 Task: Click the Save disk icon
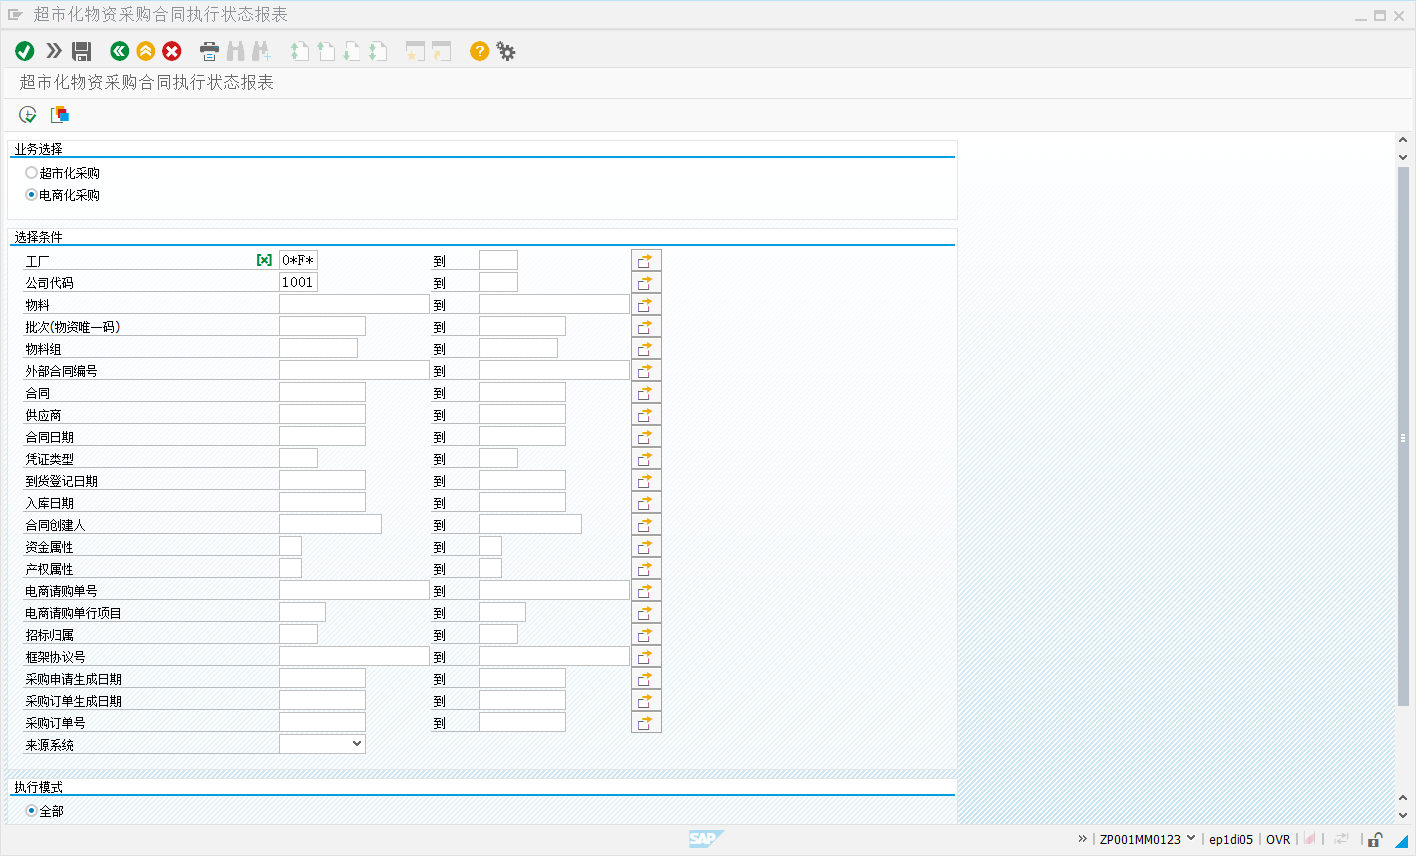[x=82, y=51]
